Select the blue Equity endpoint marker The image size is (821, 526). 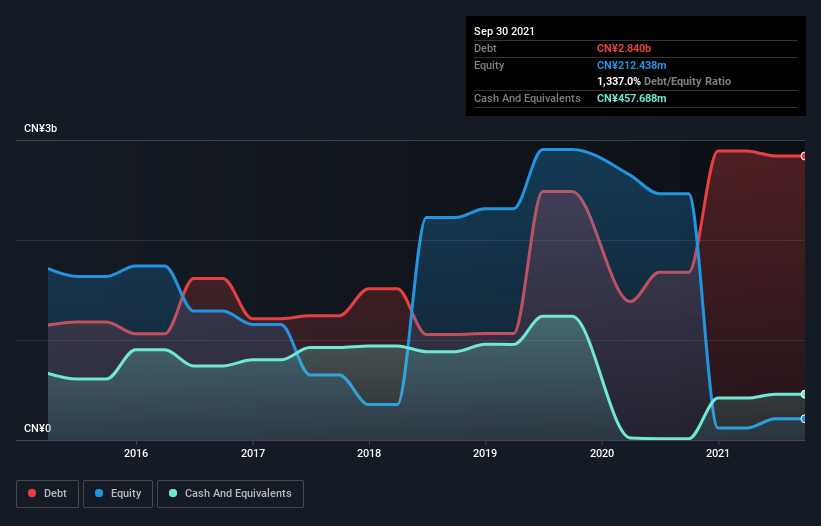coord(804,419)
